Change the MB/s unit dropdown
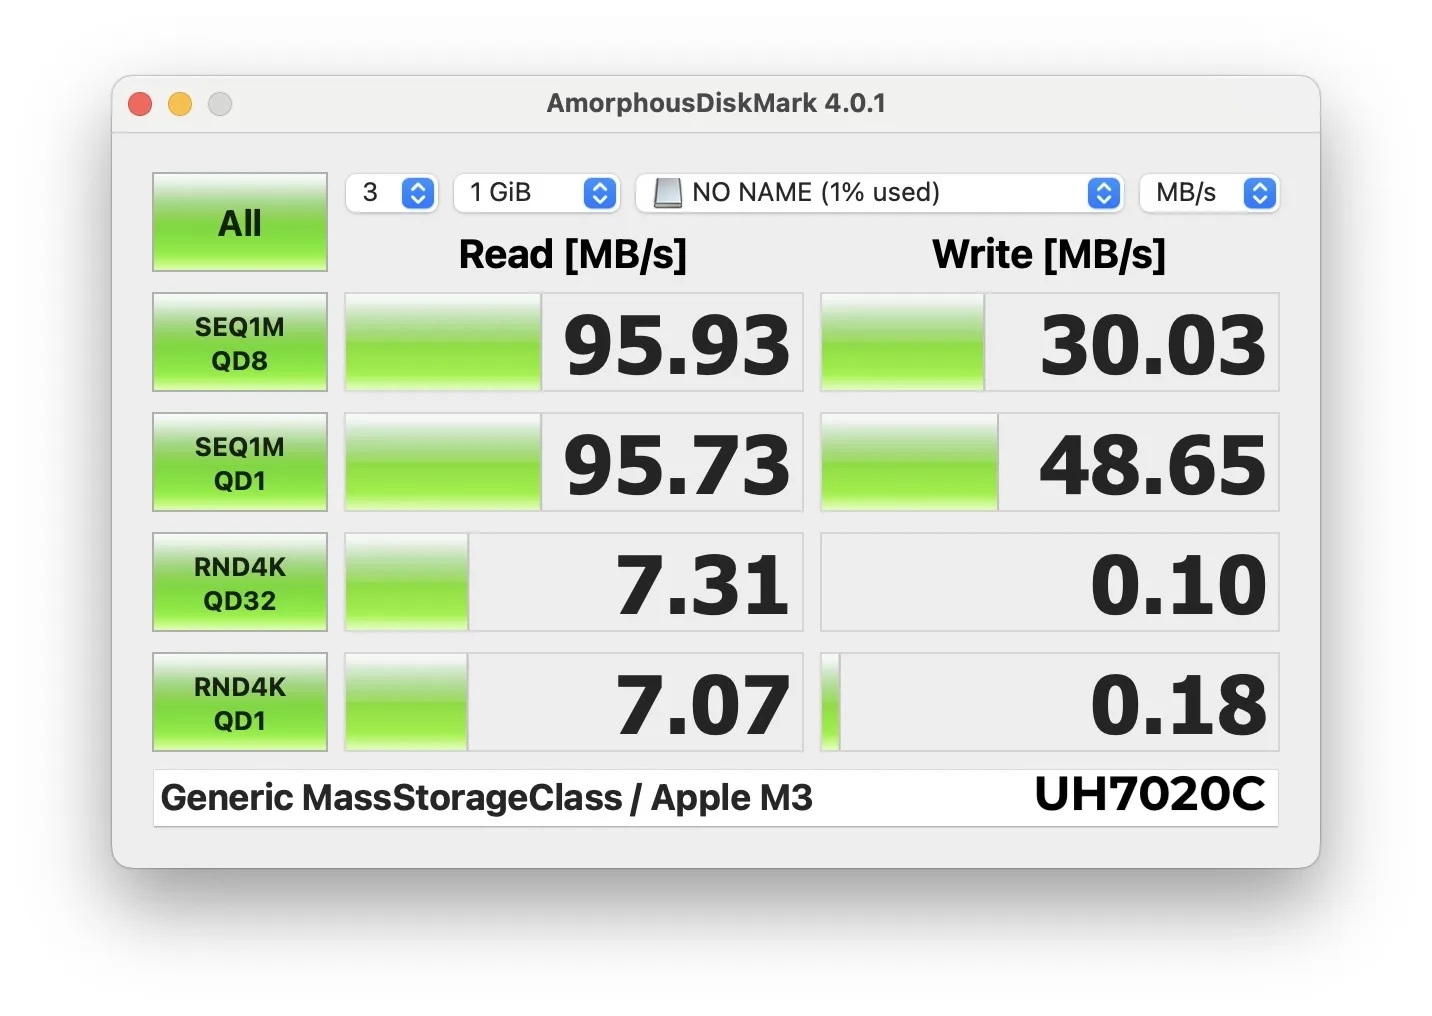This screenshot has height=1016, width=1432. pyautogui.click(x=1209, y=193)
